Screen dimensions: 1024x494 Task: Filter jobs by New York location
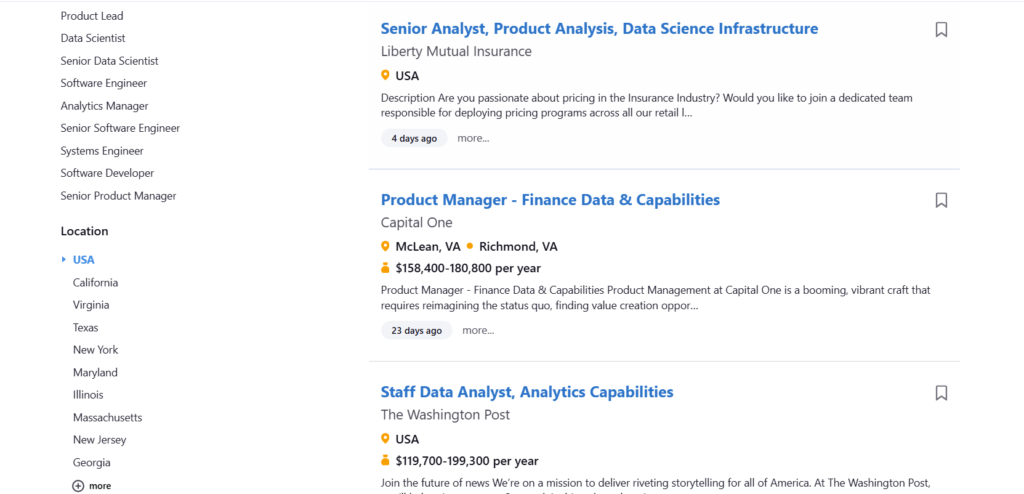click(x=95, y=350)
